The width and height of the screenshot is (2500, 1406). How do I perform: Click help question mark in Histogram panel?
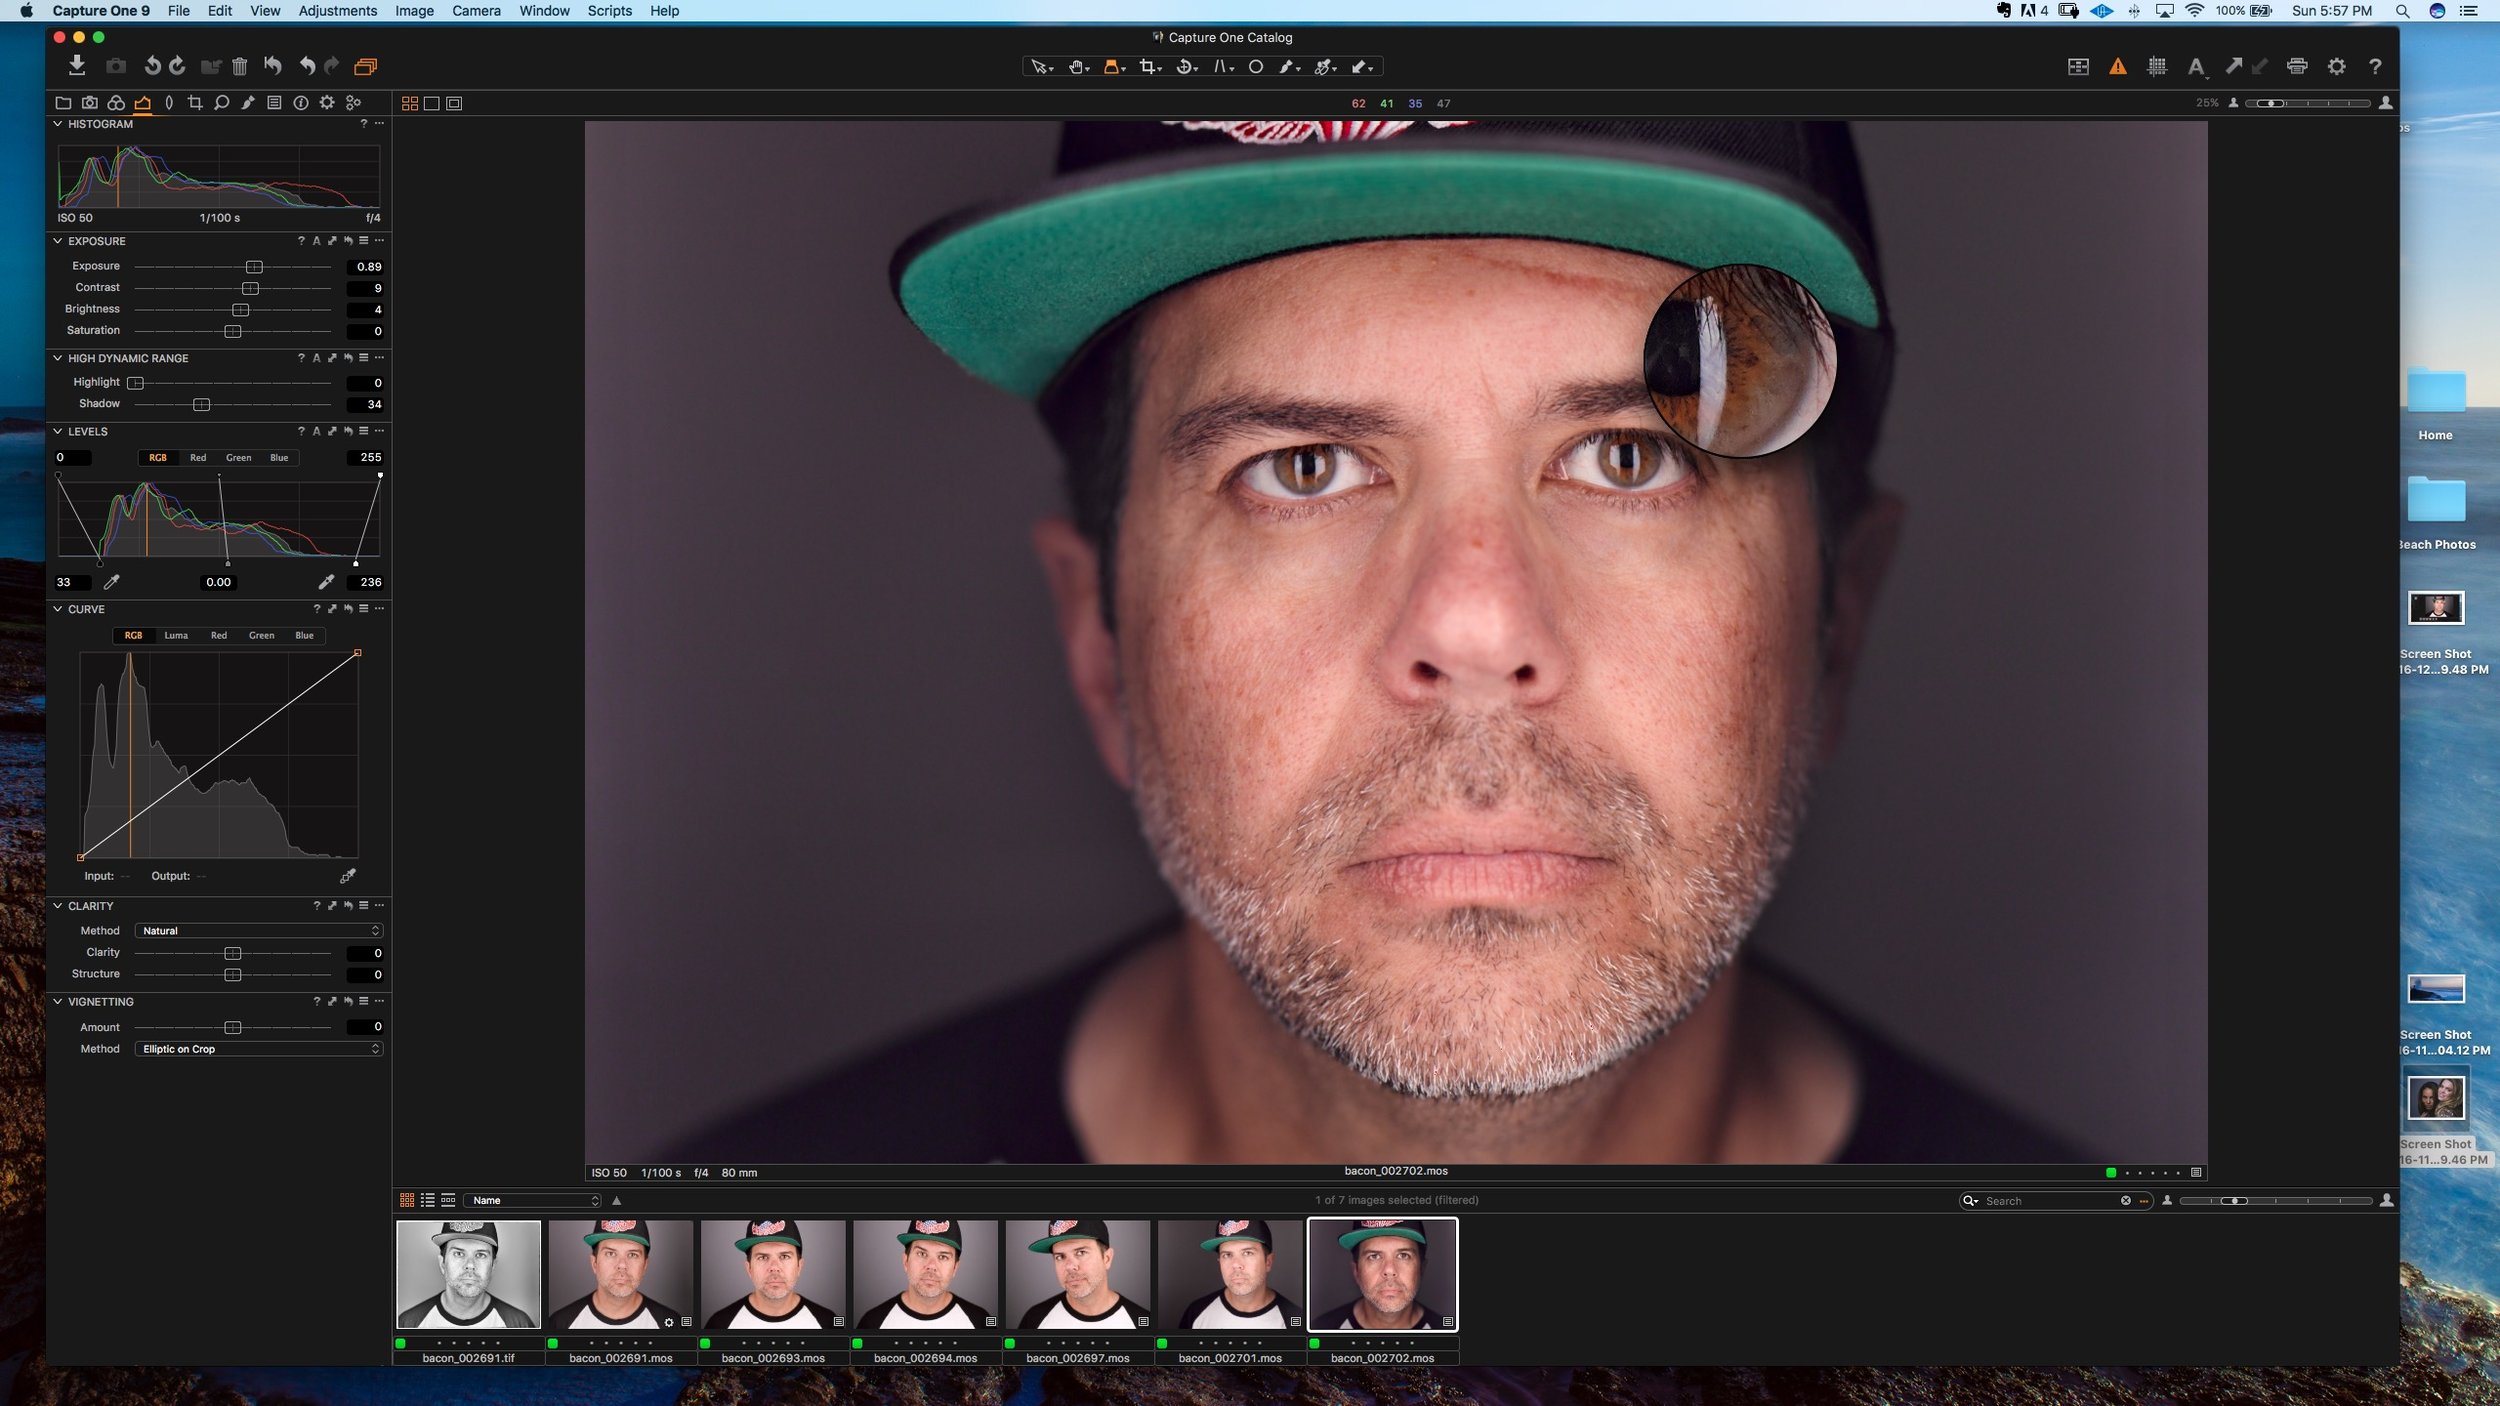(x=363, y=124)
